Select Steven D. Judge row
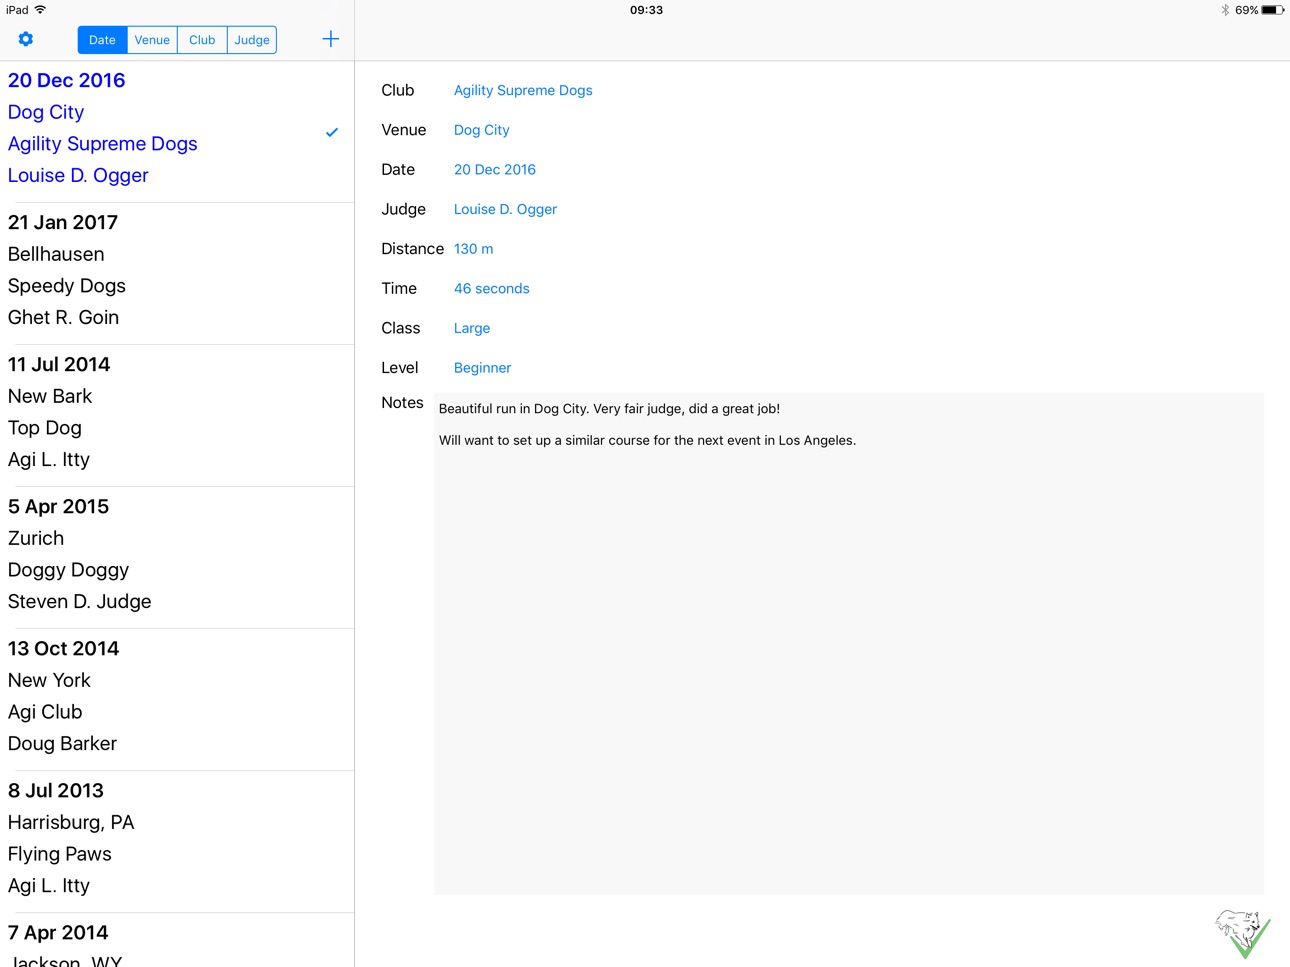Screen dimensions: 1290x967 coord(80,602)
